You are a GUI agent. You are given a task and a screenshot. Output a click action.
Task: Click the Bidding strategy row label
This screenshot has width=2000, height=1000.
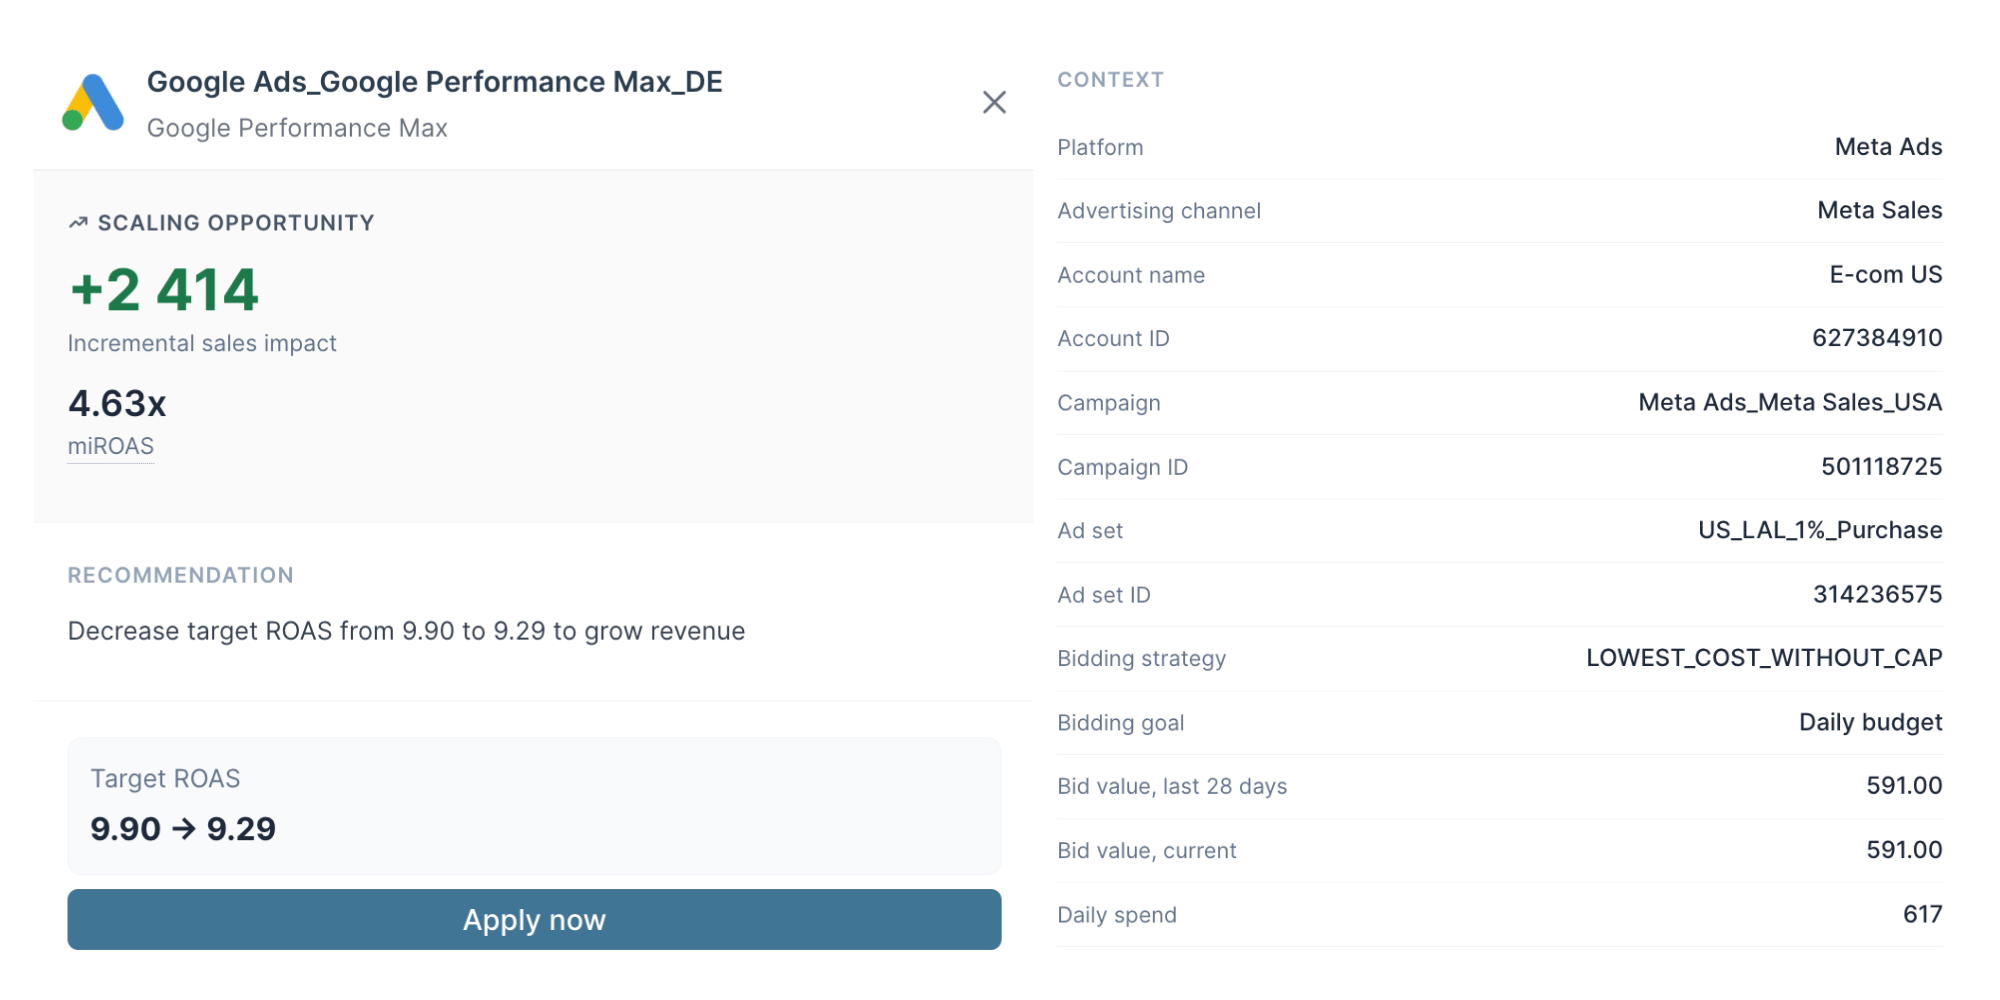[x=1141, y=659]
